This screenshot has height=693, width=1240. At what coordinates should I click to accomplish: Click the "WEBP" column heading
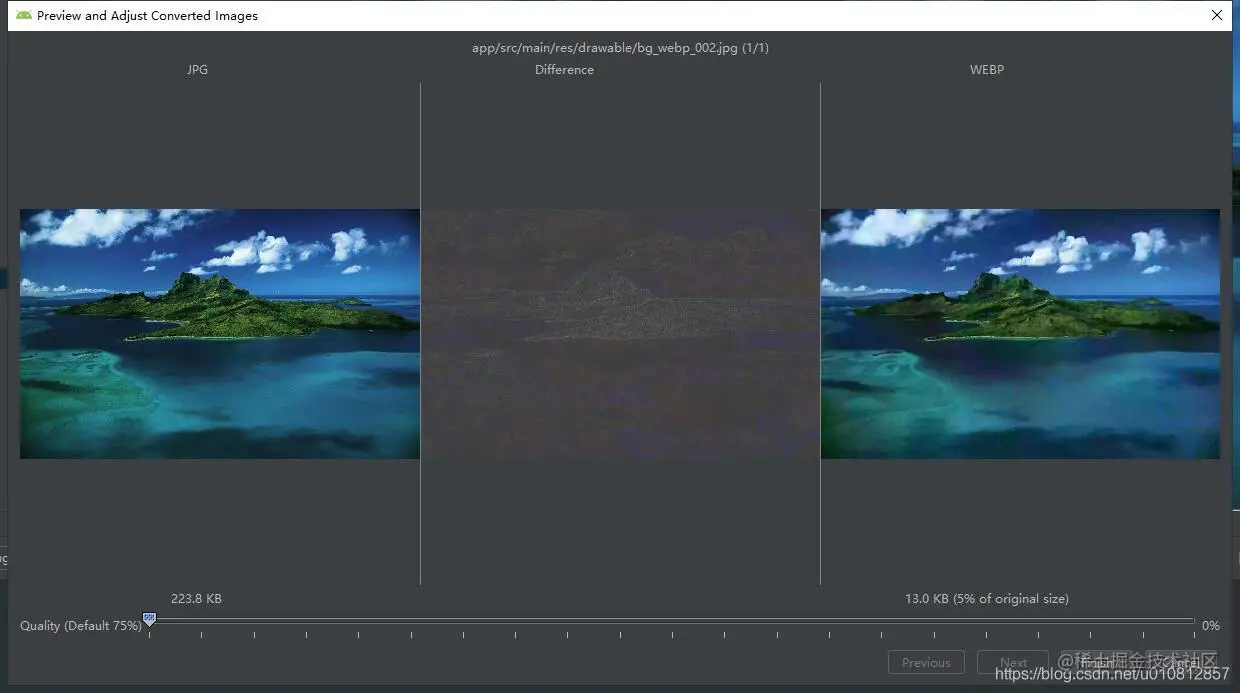click(987, 70)
